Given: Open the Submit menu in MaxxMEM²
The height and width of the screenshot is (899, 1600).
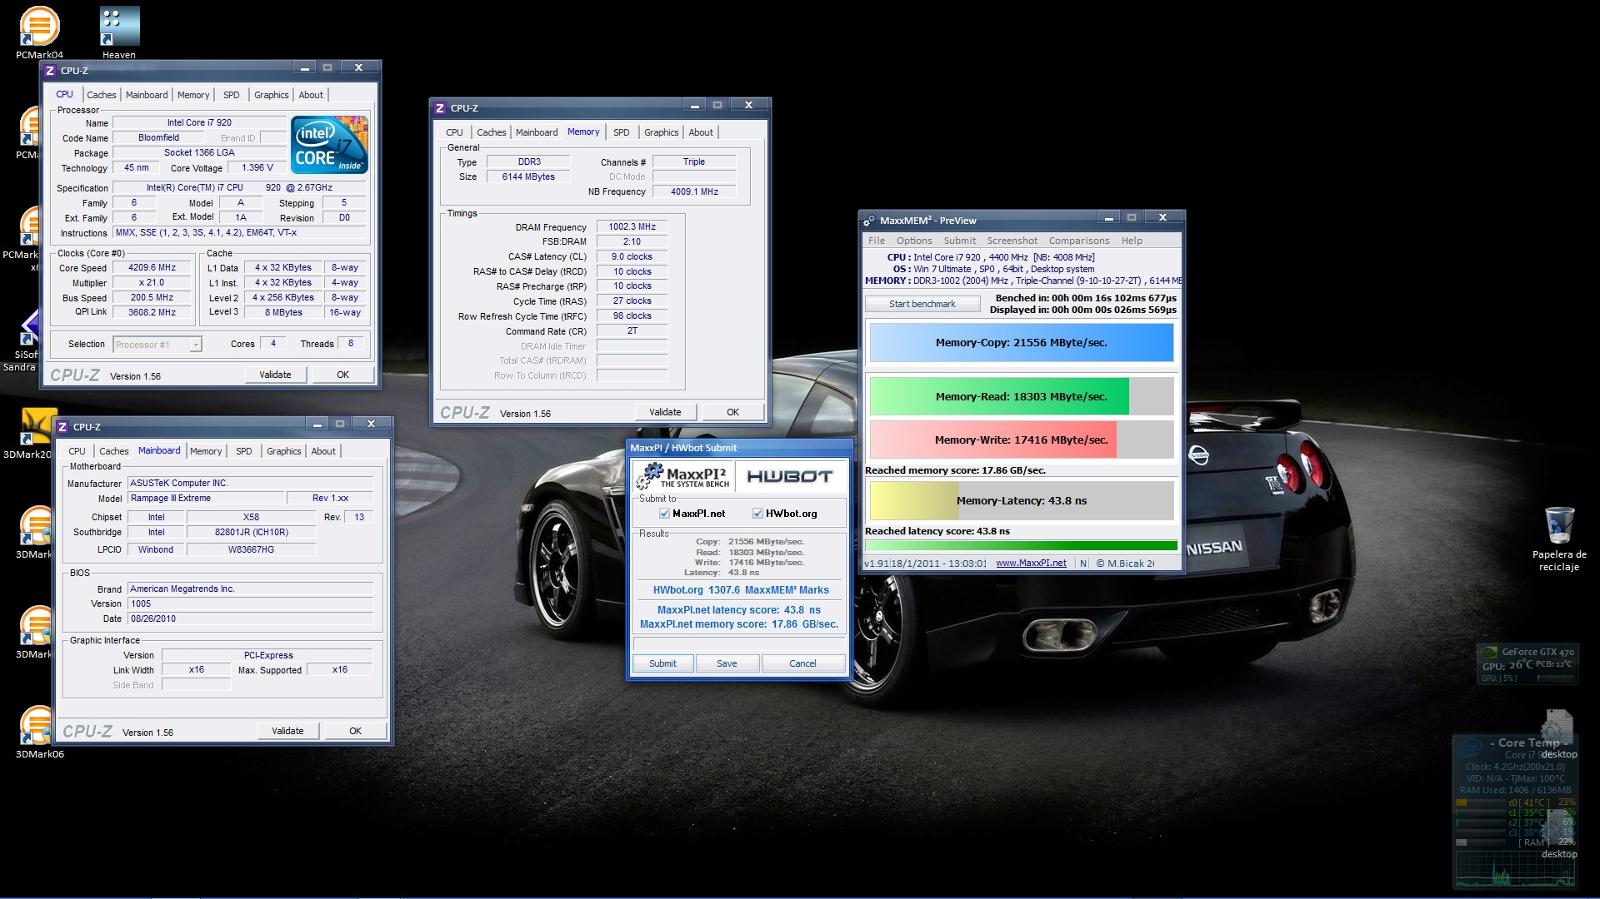Looking at the screenshot, I should coord(959,241).
